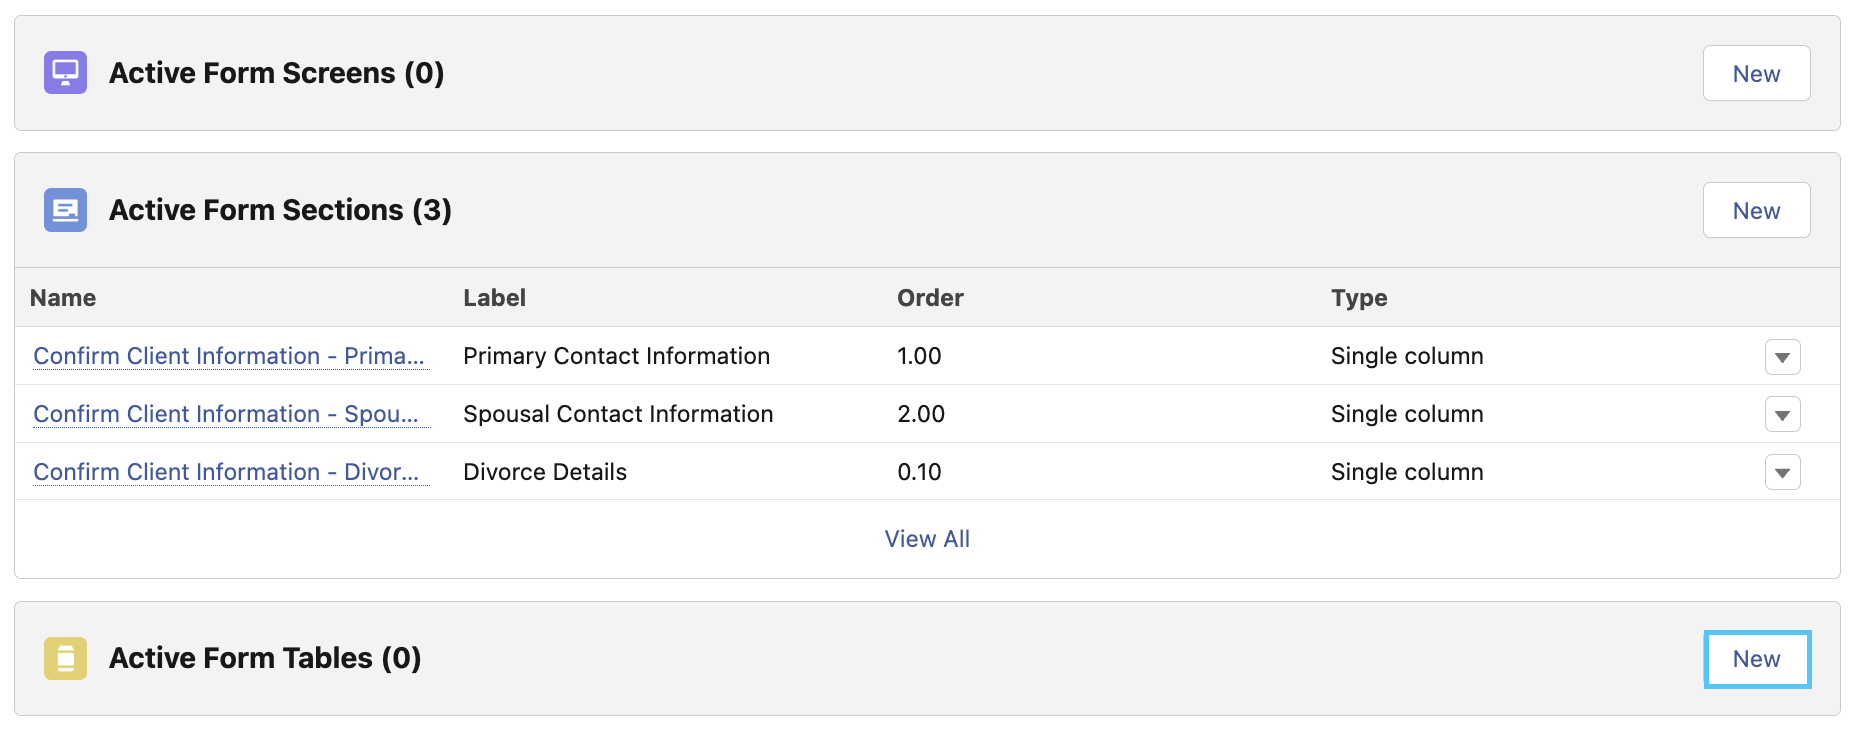This screenshot has height=734, width=1856.
Task: Expand actions menu for Primary Contact Information row
Action: pyautogui.click(x=1782, y=357)
